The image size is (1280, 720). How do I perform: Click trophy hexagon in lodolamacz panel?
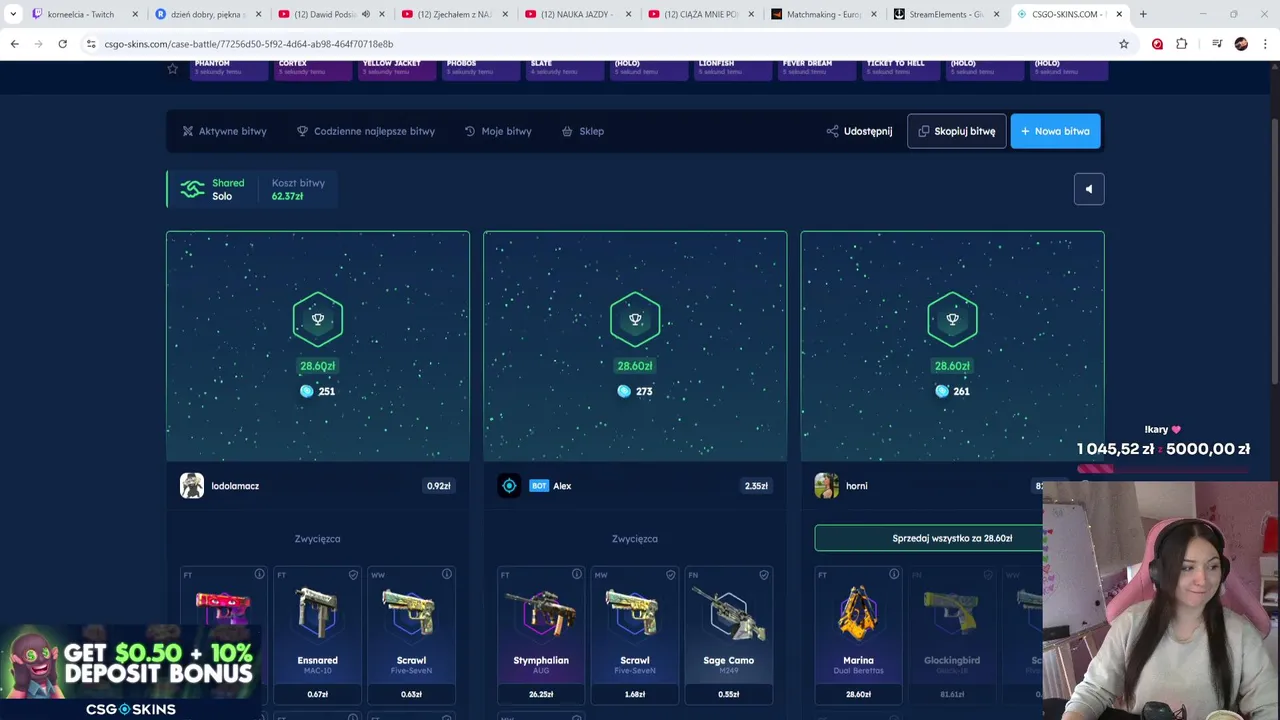(x=318, y=319)
